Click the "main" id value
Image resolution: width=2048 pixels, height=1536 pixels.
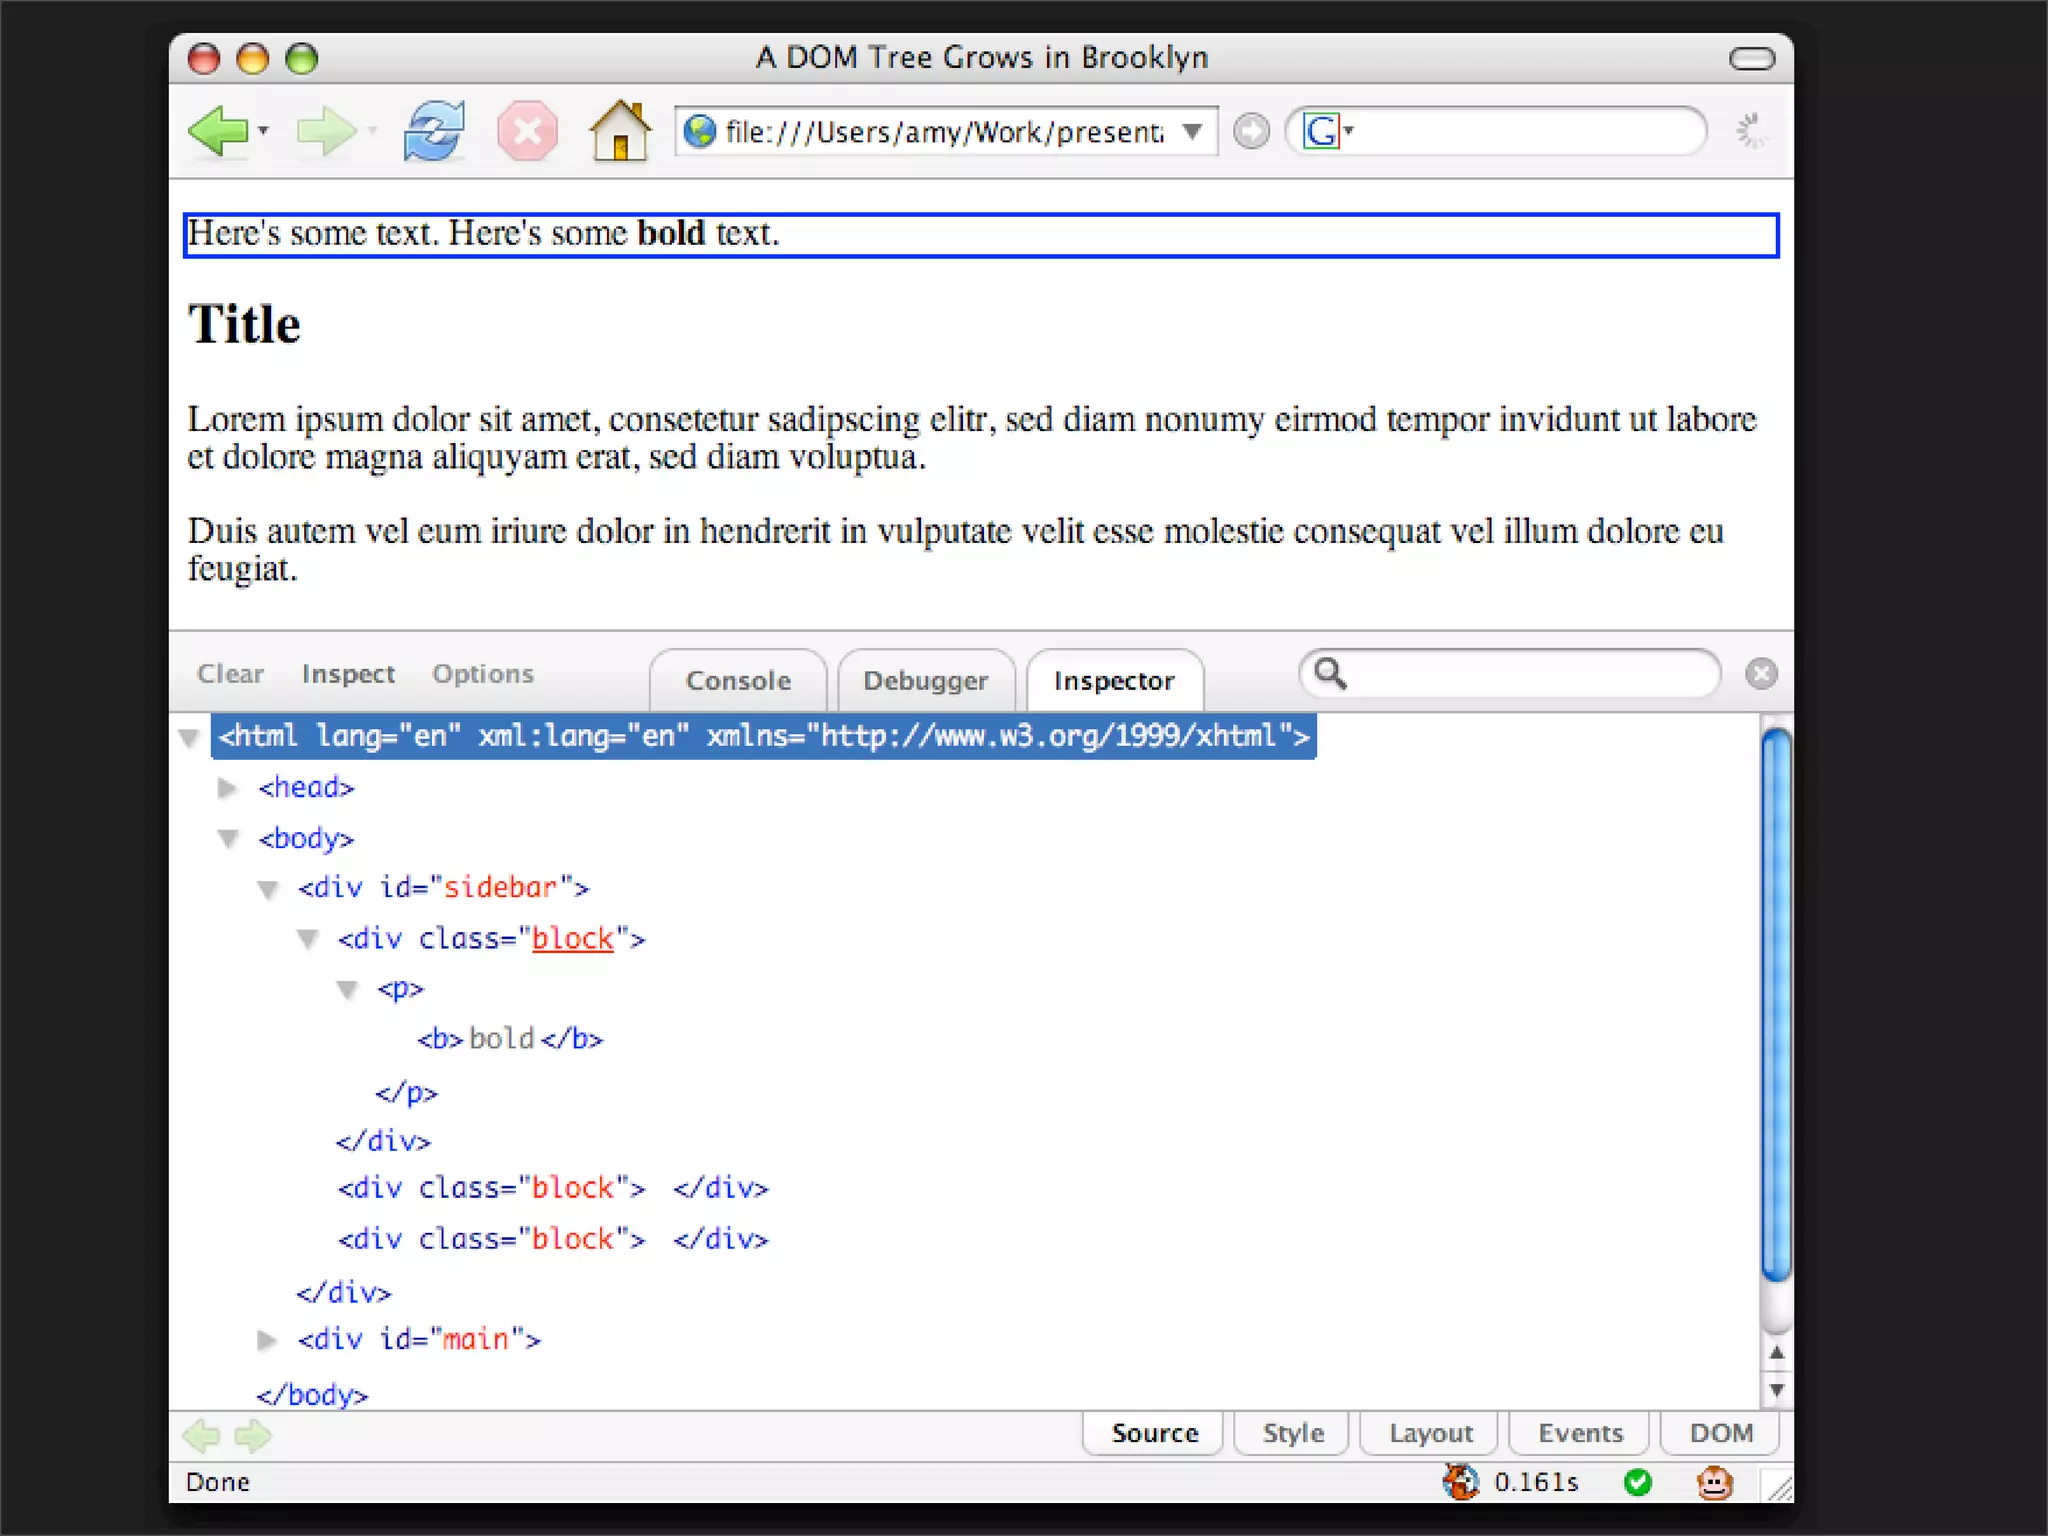coord(476,1339)
